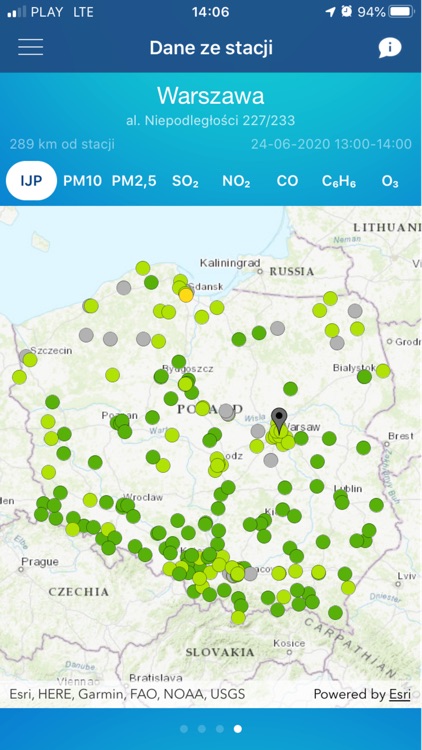Go to the first page indicator dot
The image size is (422, 750).
(x=184, y=729)
